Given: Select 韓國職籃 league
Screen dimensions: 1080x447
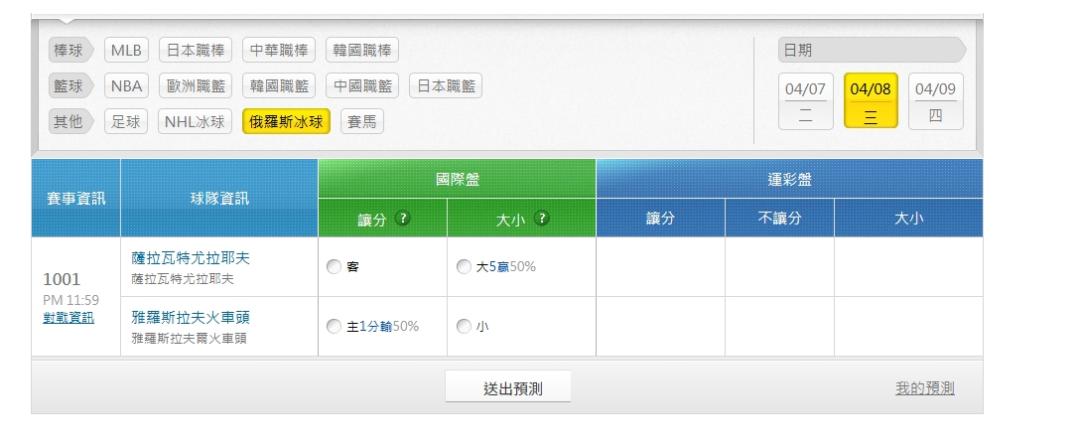Looking at the screenshot, I should coord(278,86).
